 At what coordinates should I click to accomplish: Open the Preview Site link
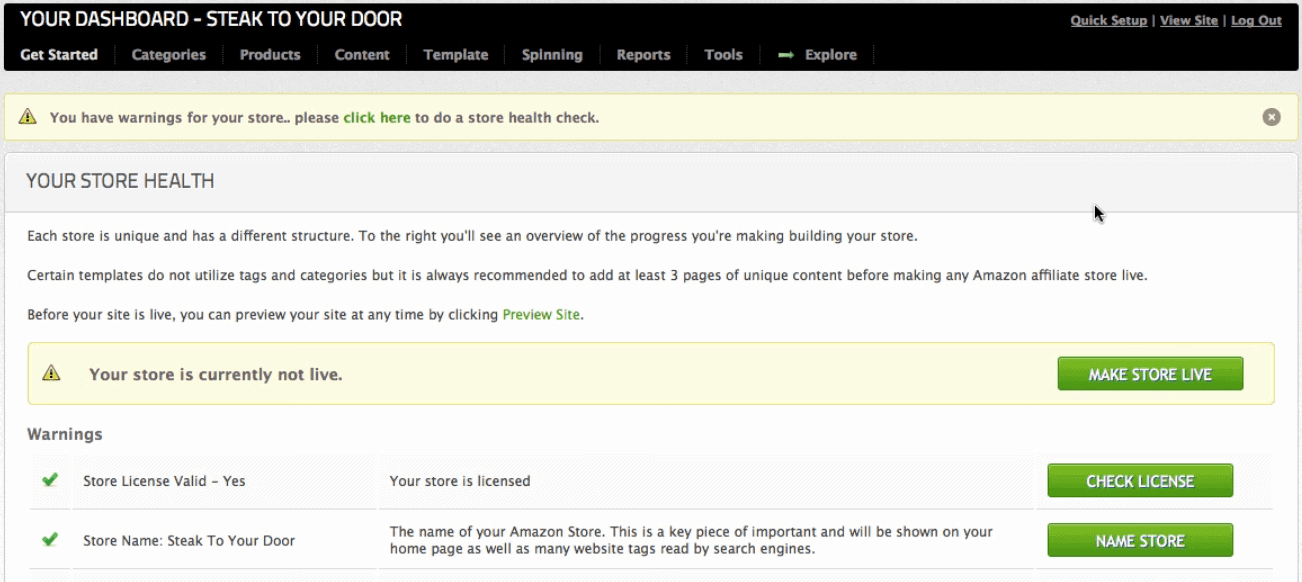pos(541,314)
